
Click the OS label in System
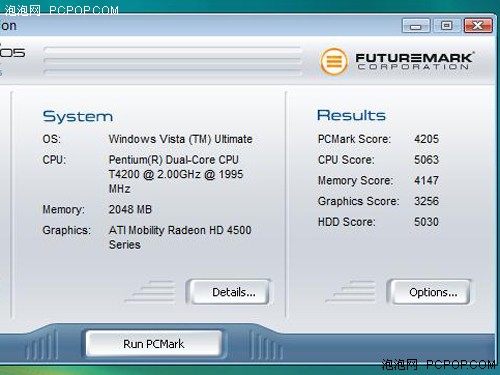coord(52,139)
